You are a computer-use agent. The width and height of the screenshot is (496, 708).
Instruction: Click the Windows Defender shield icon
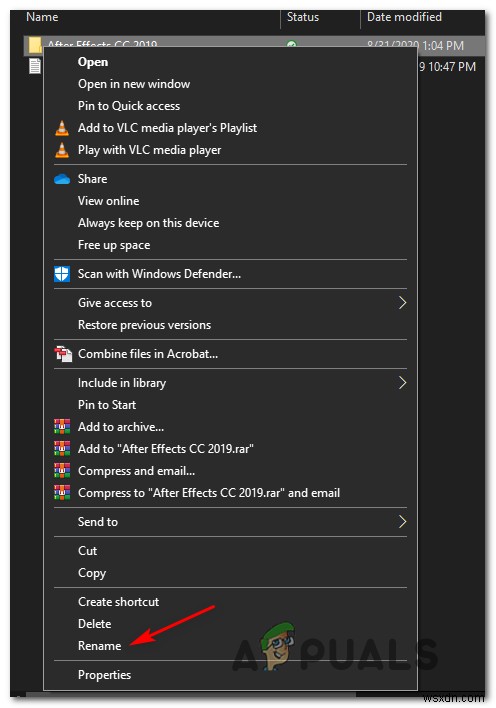coord(62,274)
